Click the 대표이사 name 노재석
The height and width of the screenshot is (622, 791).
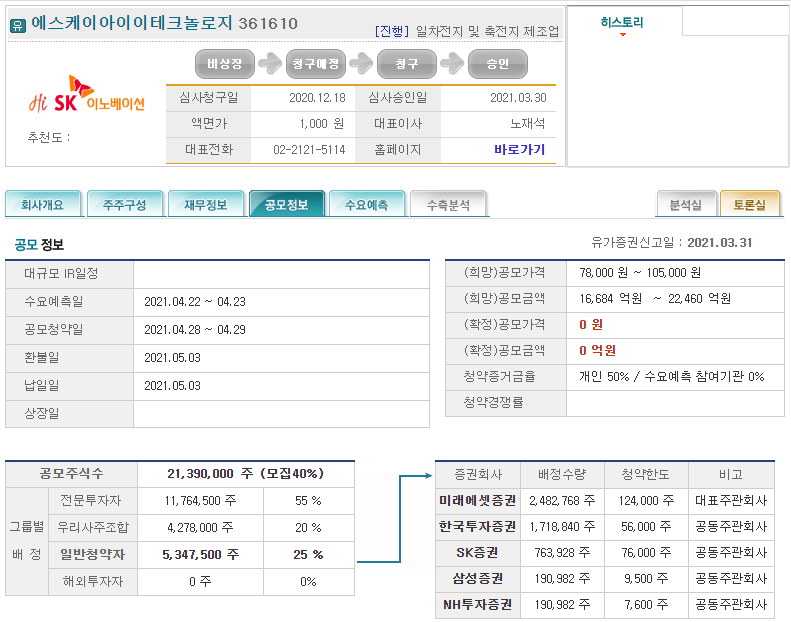pyautogui.click(x=528, y=124)
